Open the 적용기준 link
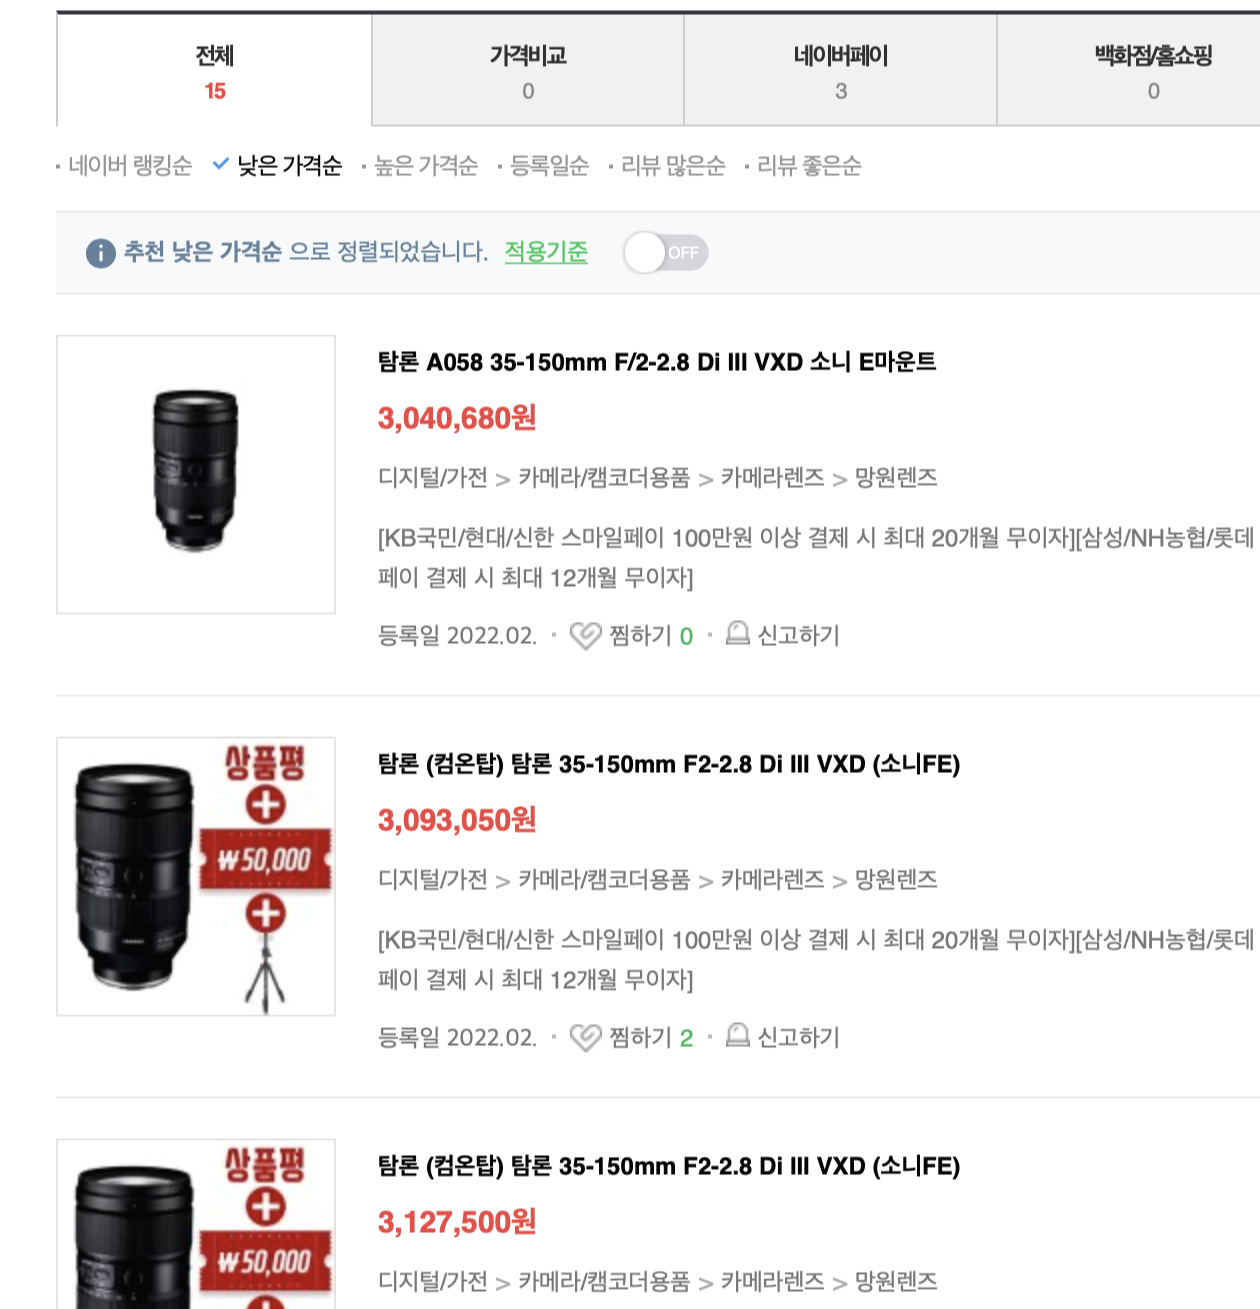1260x1309 pixels. (x=546, y=252)
